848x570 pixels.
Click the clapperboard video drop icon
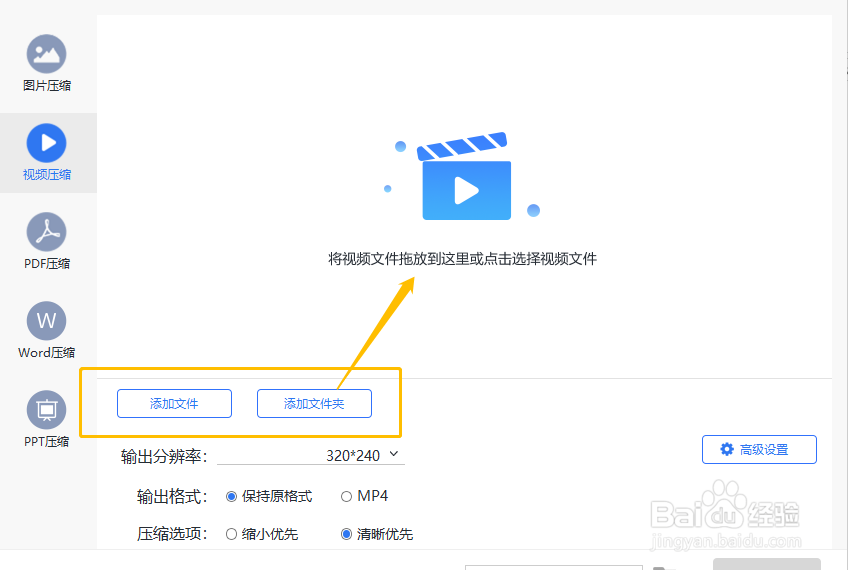464,176
